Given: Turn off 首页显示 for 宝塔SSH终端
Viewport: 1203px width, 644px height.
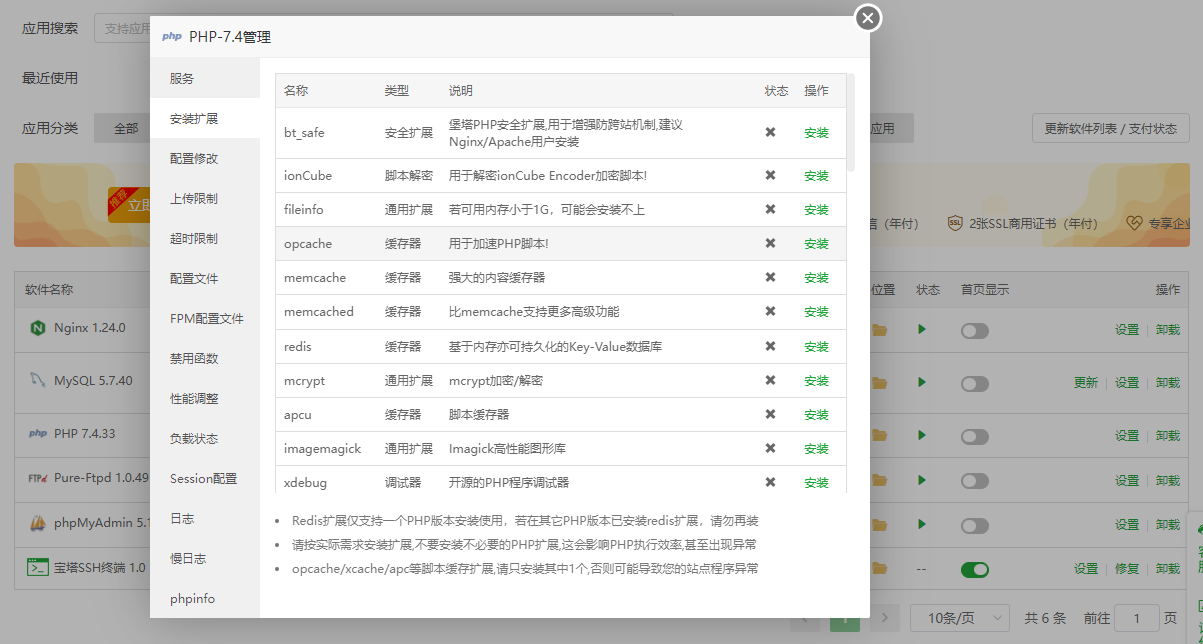Looking at the screenshot, I should 974,569.
